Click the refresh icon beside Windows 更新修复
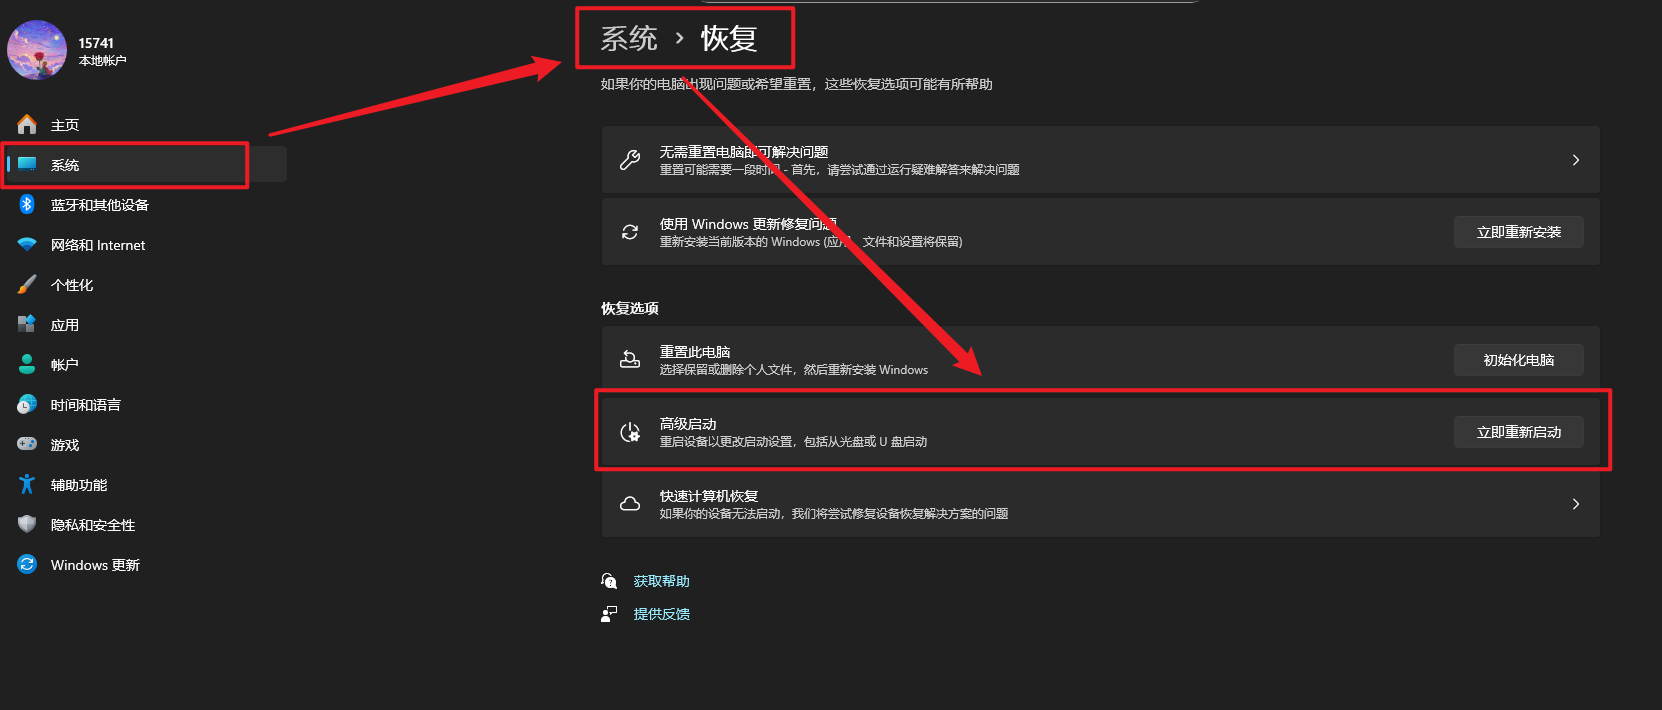The width and height of the screenshot is (1662, 710). click(630, 232)
